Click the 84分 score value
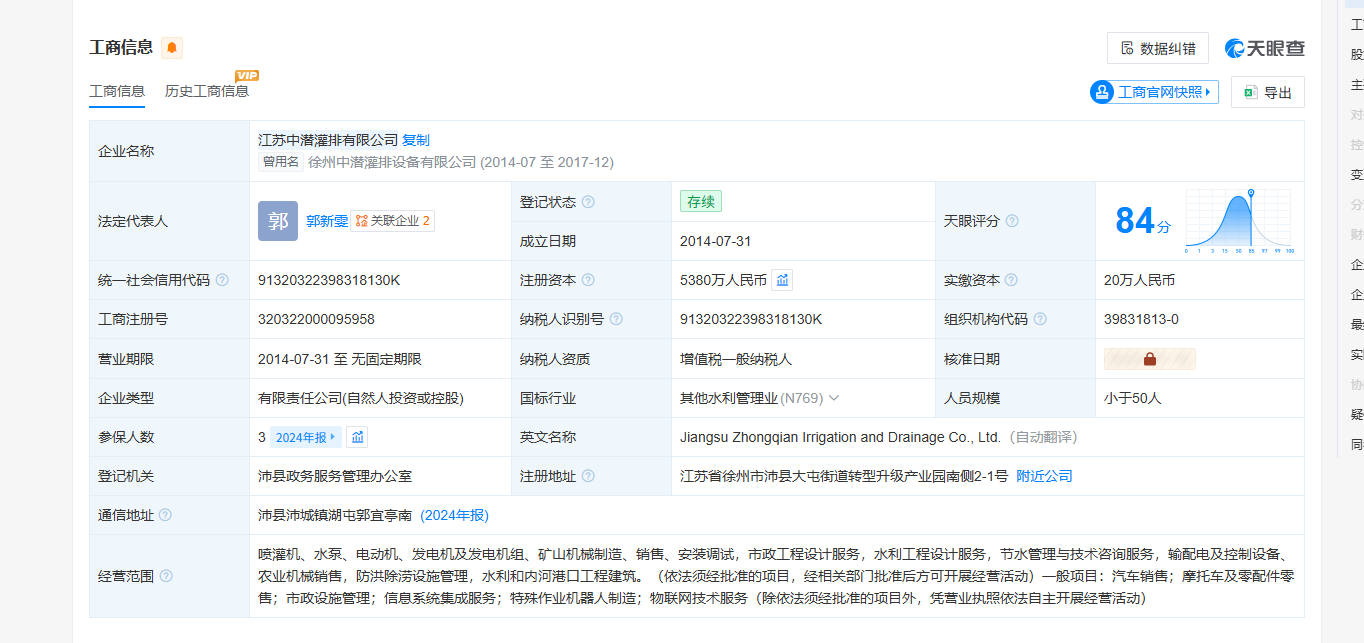Screen dimensions: 1364x643 (1142, 220)
